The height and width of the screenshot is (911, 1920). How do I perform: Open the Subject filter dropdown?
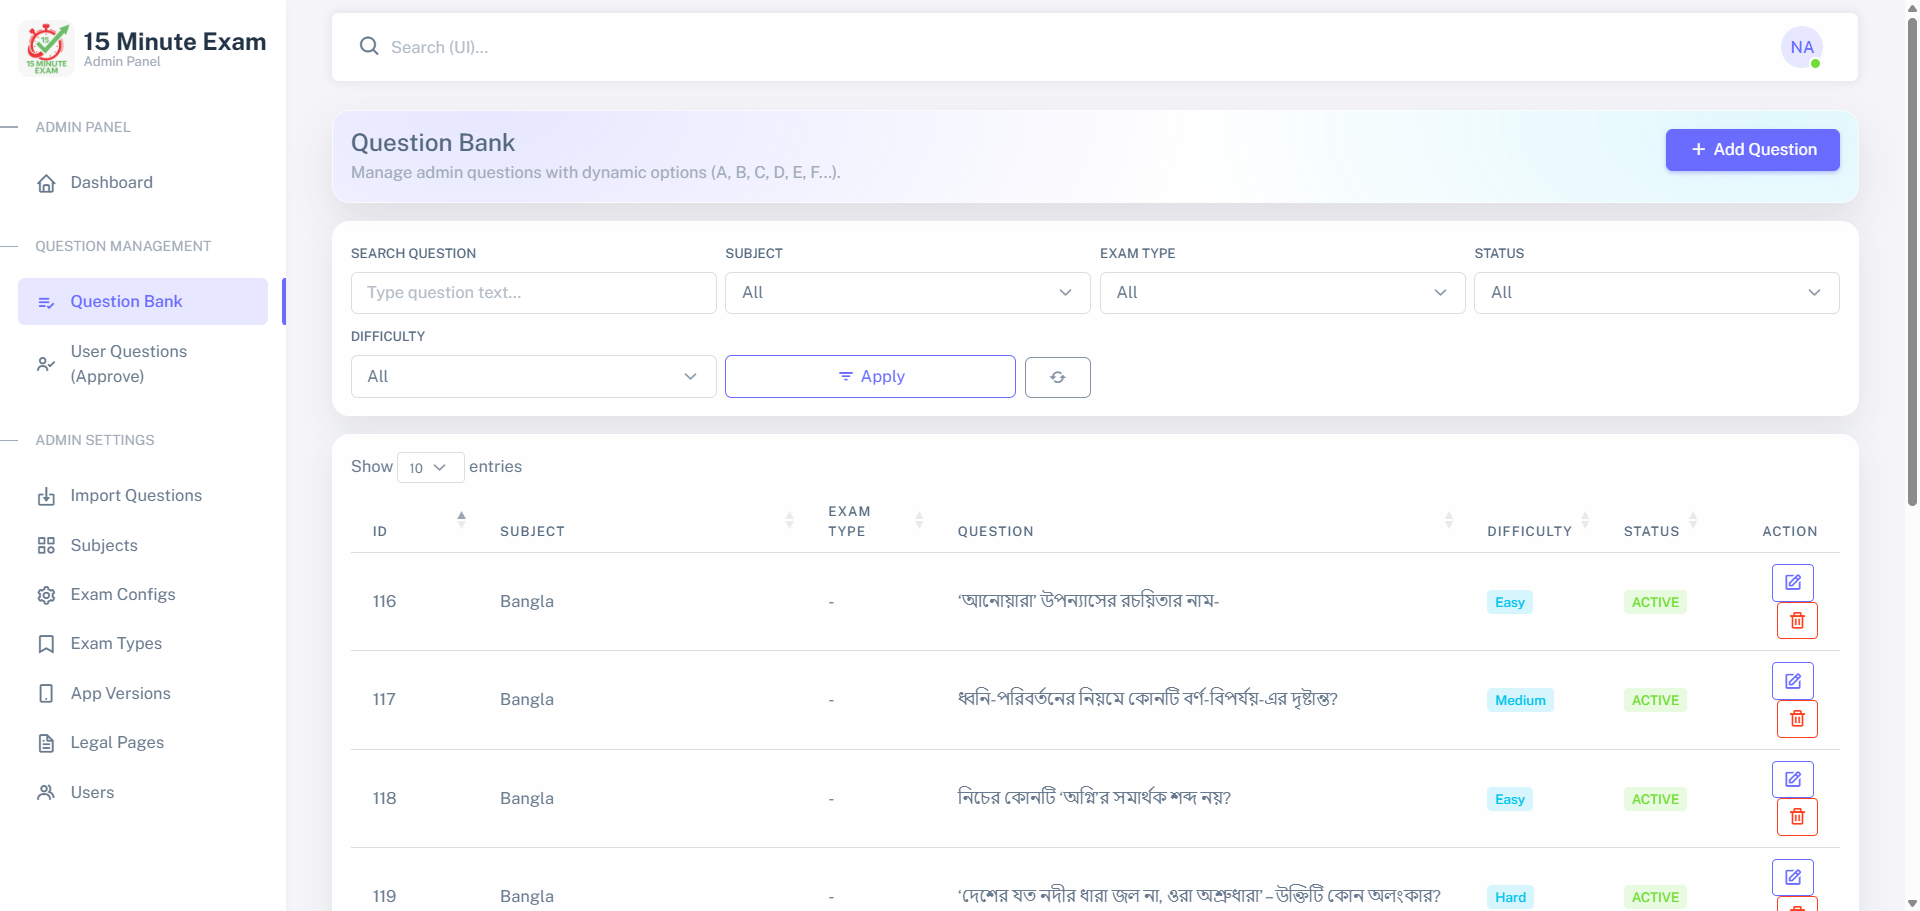[x=907, y=293]
